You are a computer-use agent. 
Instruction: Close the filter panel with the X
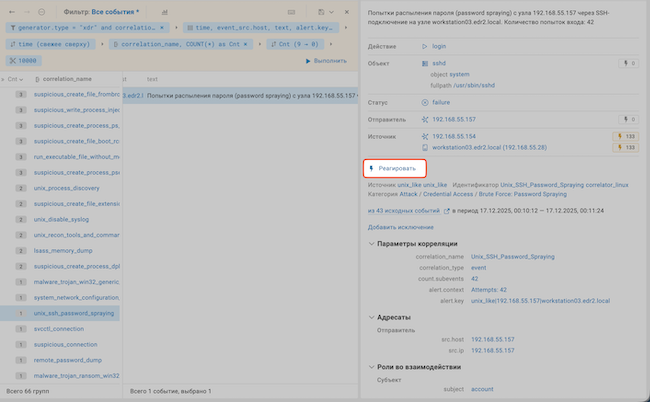point(347,12)
